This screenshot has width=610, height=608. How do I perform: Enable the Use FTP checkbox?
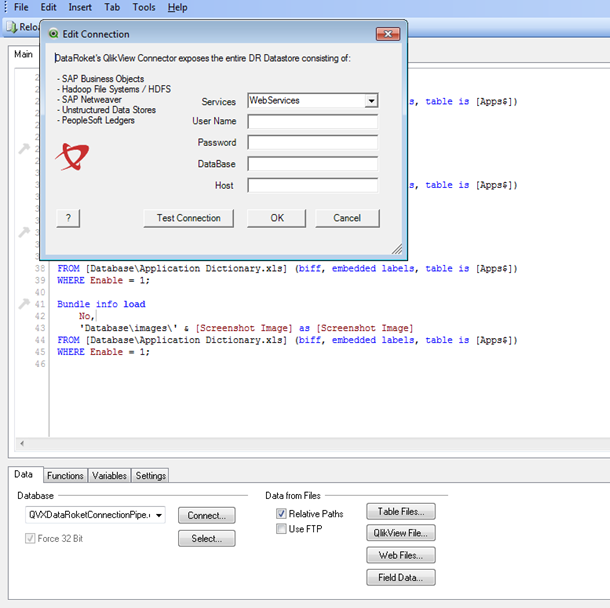pyautogui.click(x=282, y=529)
